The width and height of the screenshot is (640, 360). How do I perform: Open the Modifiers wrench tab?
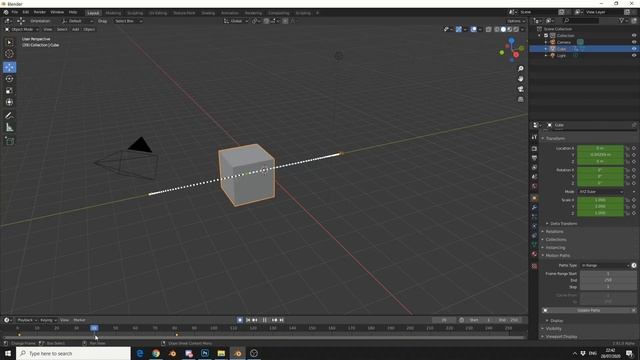click(534, 208)
